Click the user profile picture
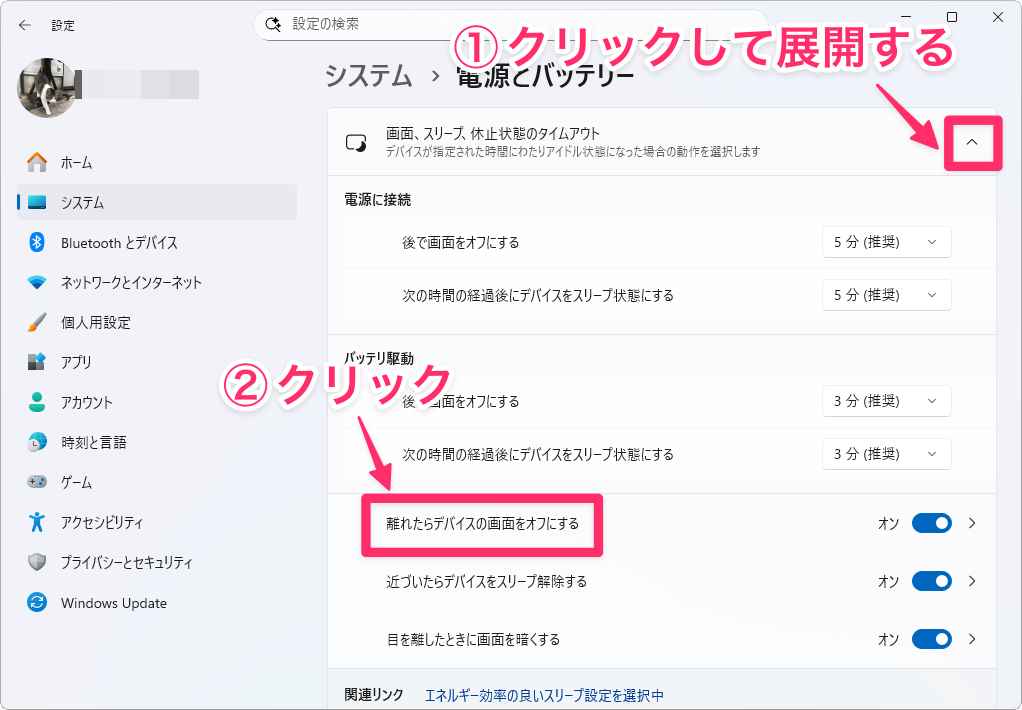This screenshot has height=710, width=1022. [41, 84]
